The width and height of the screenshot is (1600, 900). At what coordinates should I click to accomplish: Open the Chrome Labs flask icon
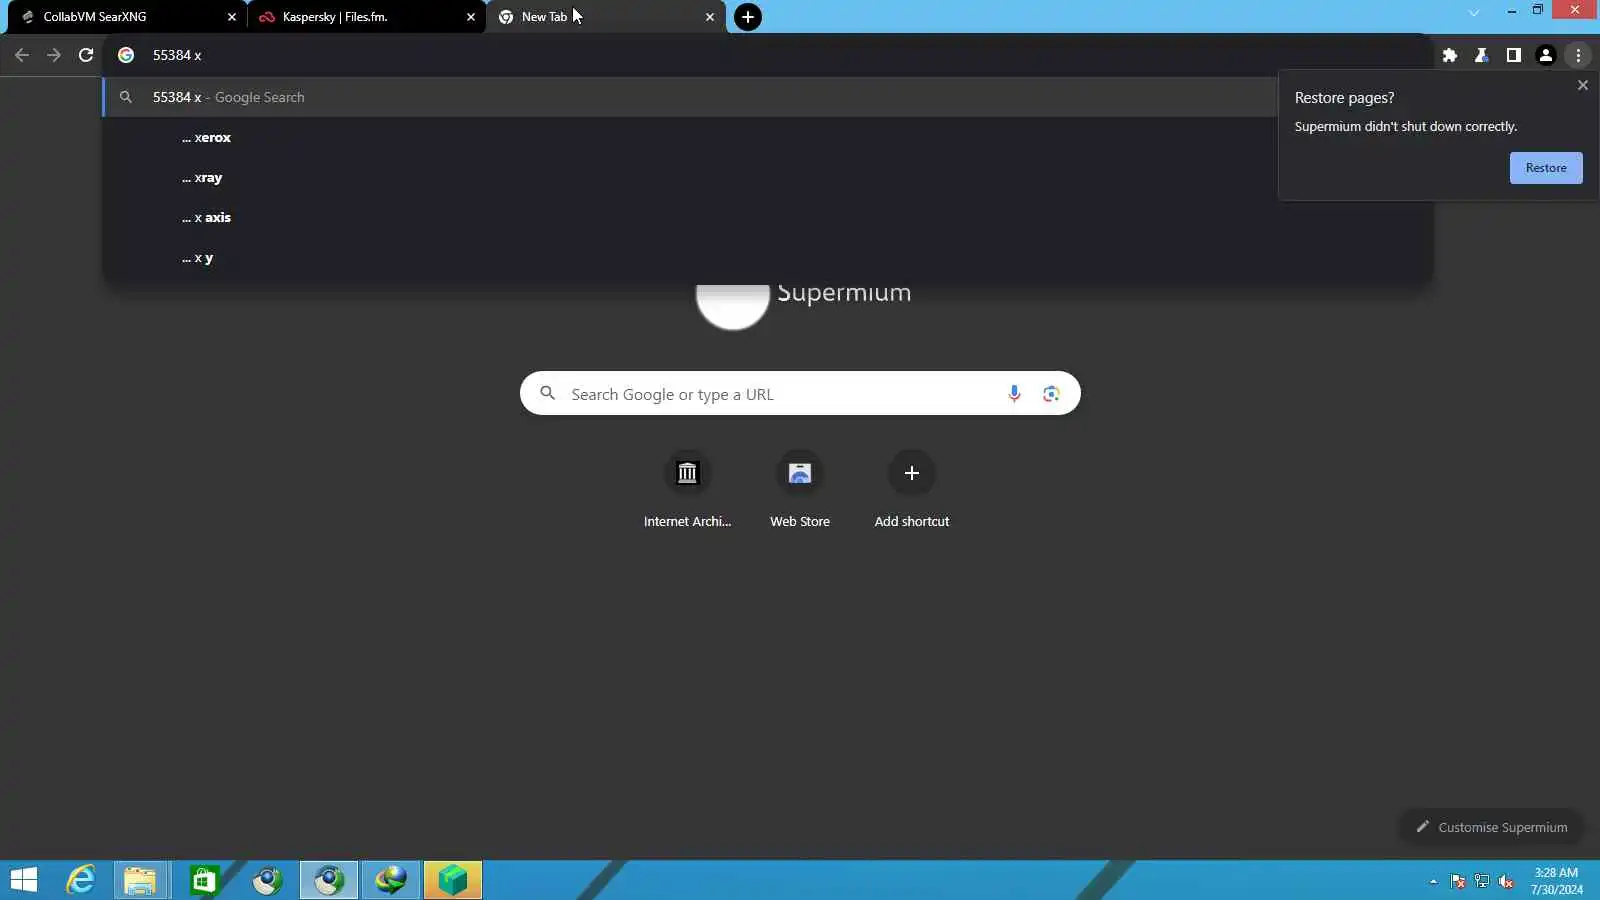coord(1482,55)
